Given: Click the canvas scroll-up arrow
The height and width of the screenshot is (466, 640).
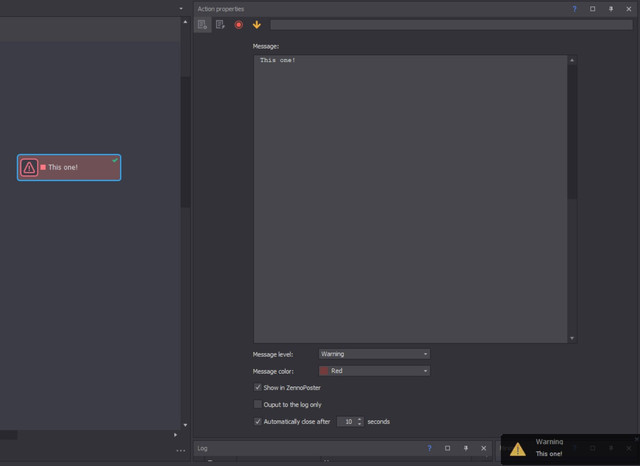Looking at the screenshot, I should pos(185,22).
